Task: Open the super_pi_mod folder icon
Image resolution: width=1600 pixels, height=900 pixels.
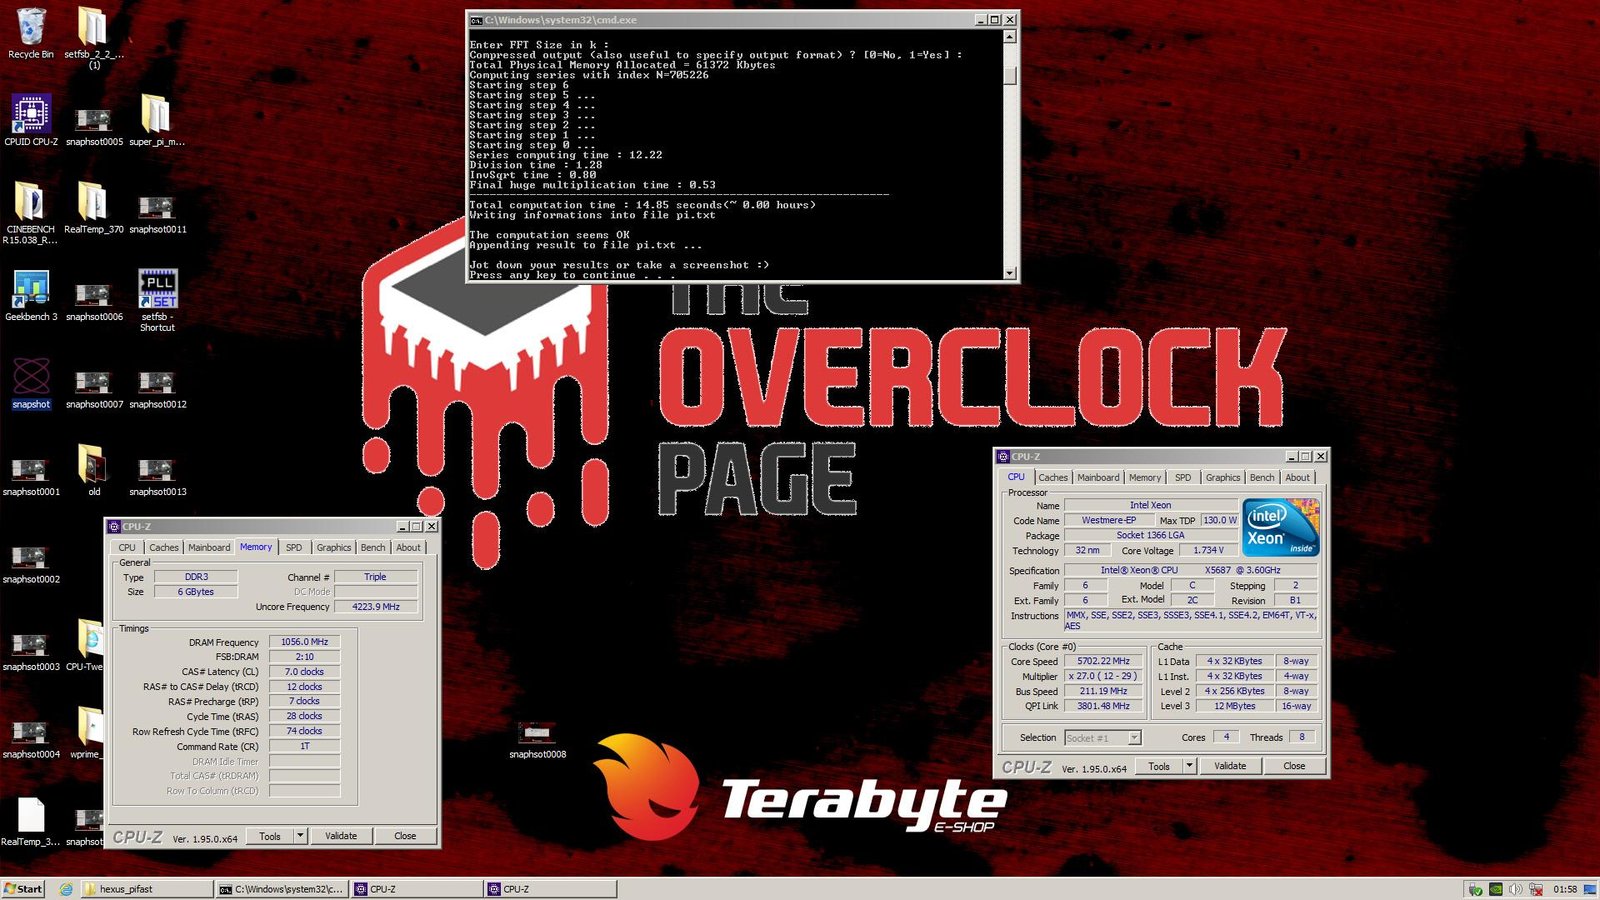Action: point(157,118)
